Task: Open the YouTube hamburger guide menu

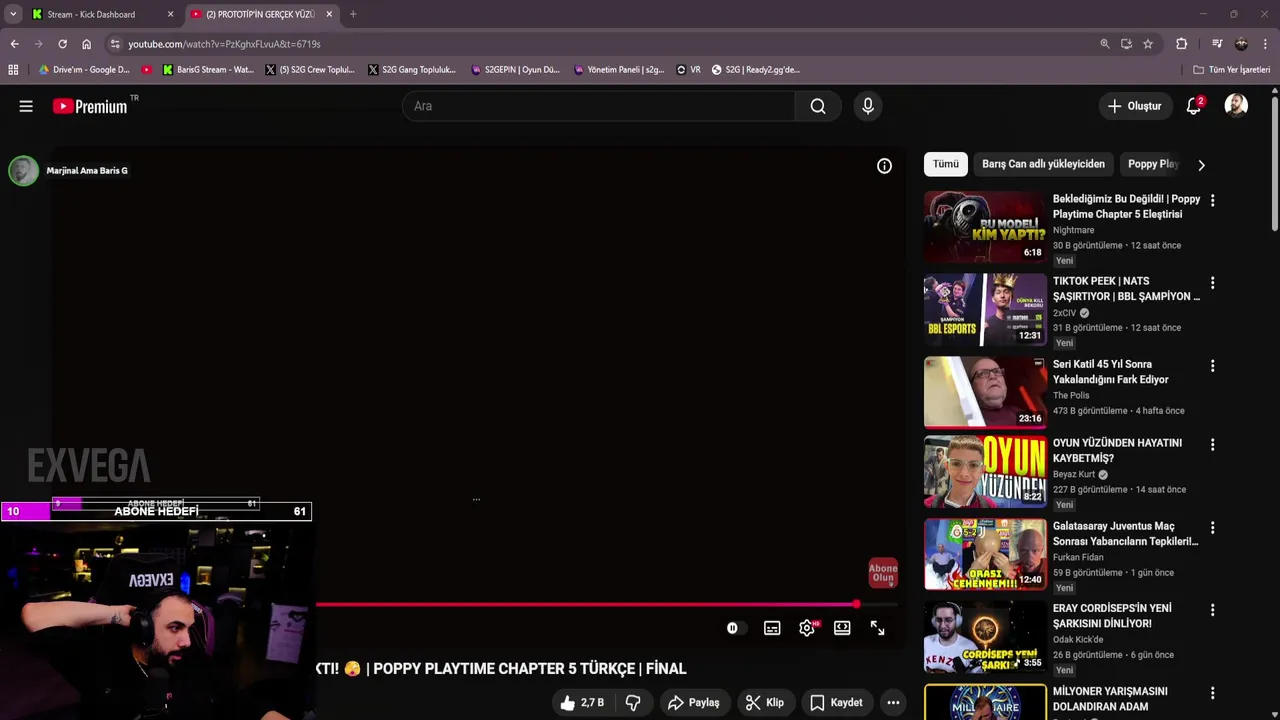Action: 26,106
